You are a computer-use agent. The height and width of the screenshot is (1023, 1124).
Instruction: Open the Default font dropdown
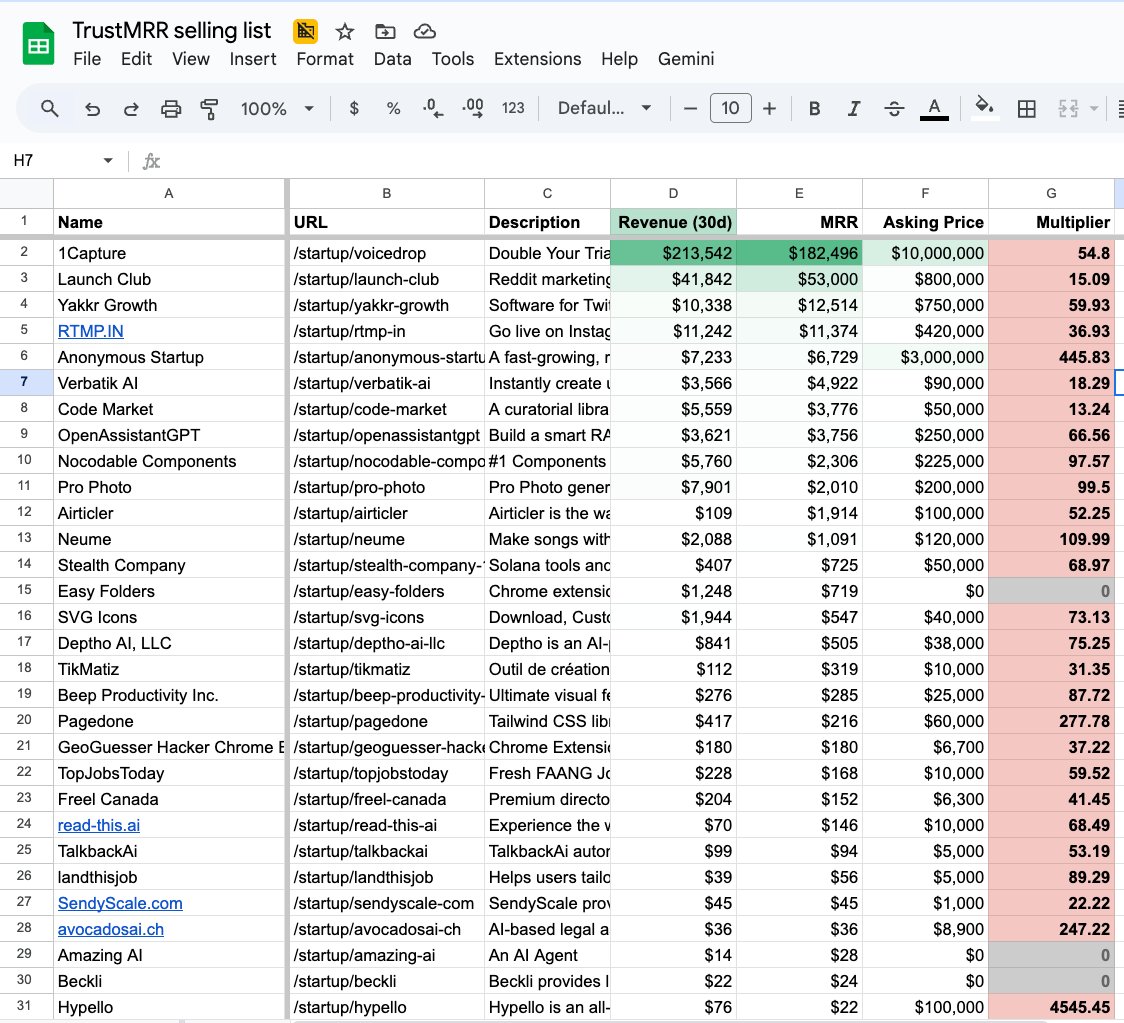[603, 108]
